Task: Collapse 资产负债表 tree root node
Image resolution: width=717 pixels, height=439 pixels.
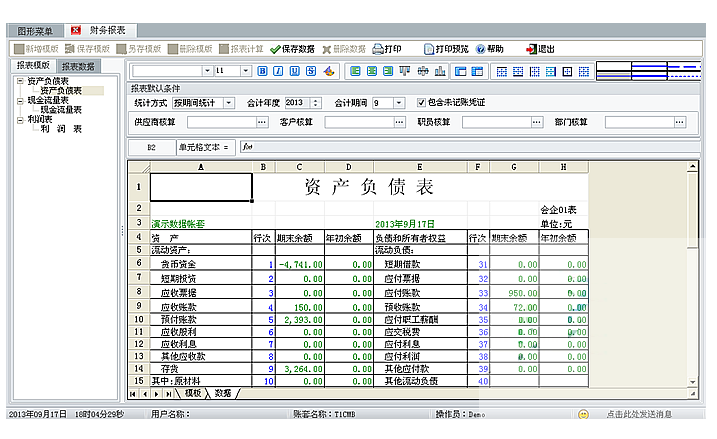Action: tap(20, 81)
